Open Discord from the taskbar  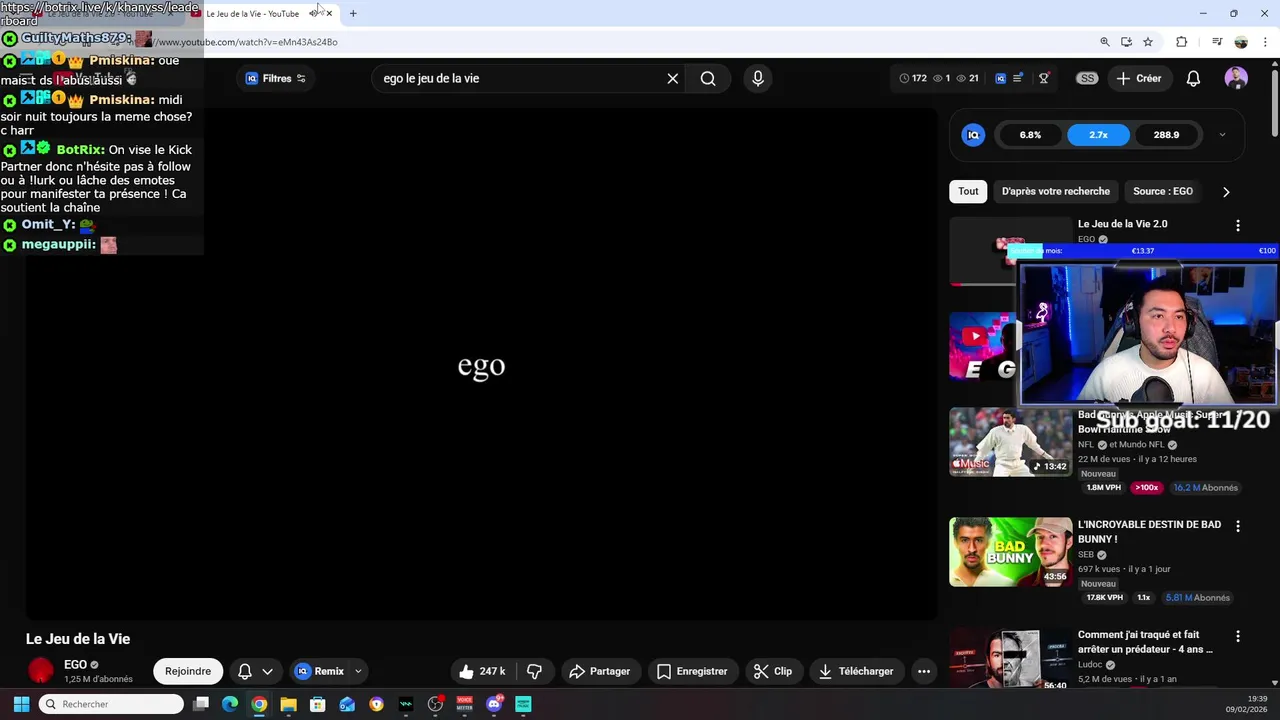click(x=494, y=704)
